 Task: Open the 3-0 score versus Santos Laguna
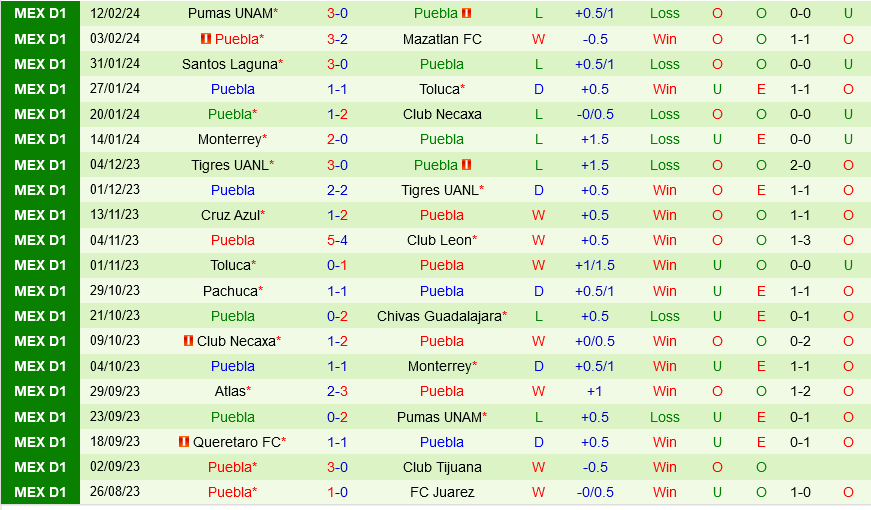click(337, 64)
